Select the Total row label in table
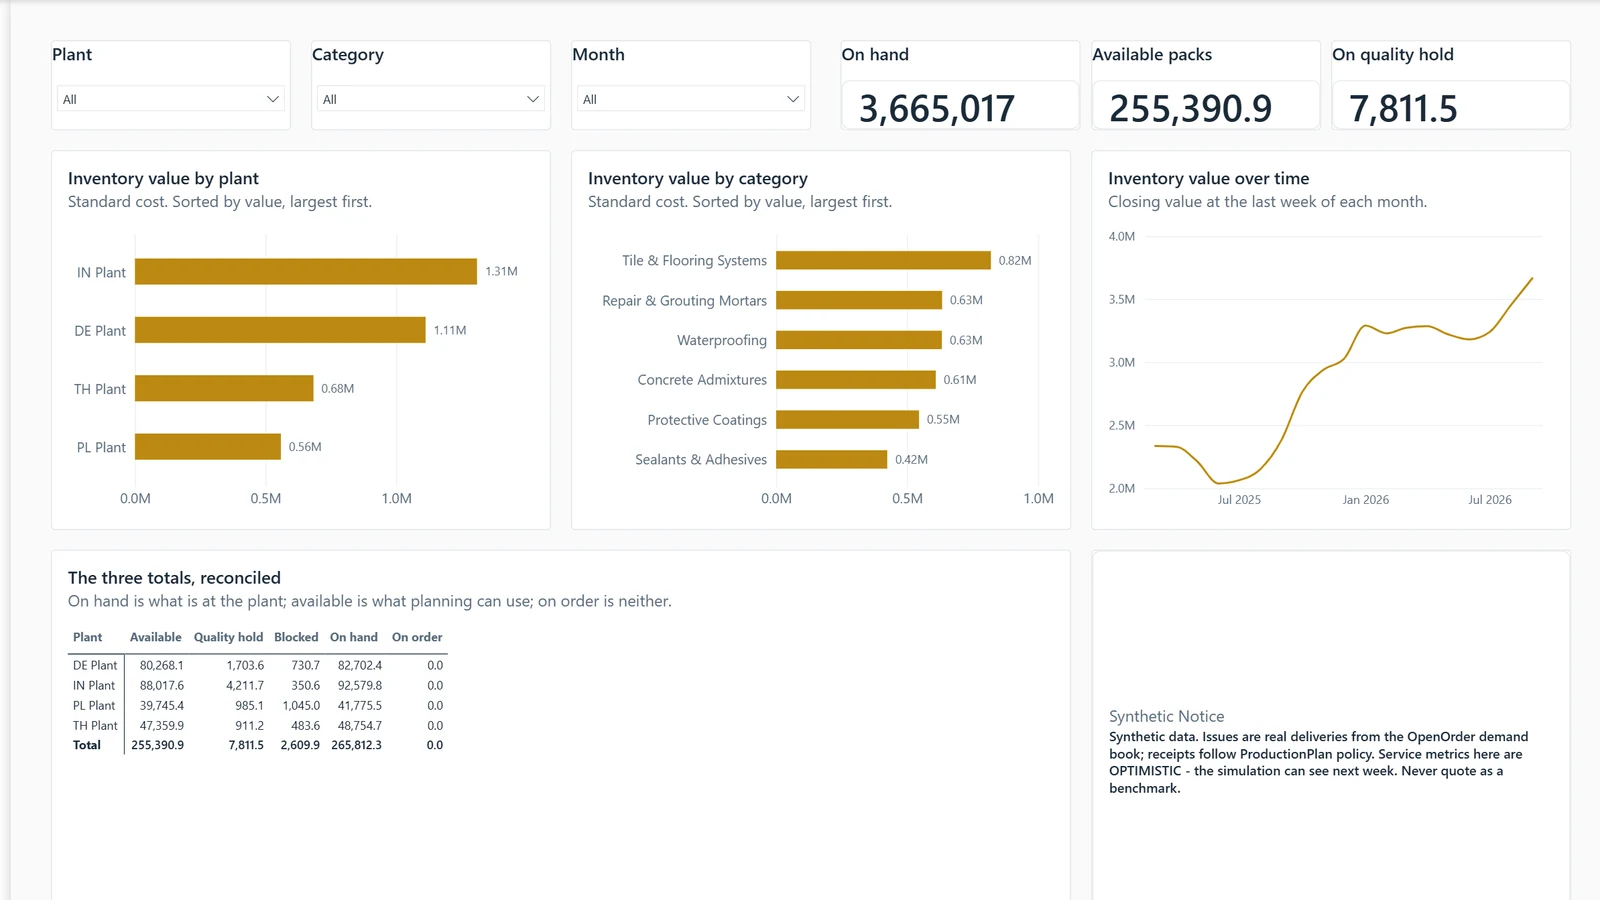 pos(87,745)
